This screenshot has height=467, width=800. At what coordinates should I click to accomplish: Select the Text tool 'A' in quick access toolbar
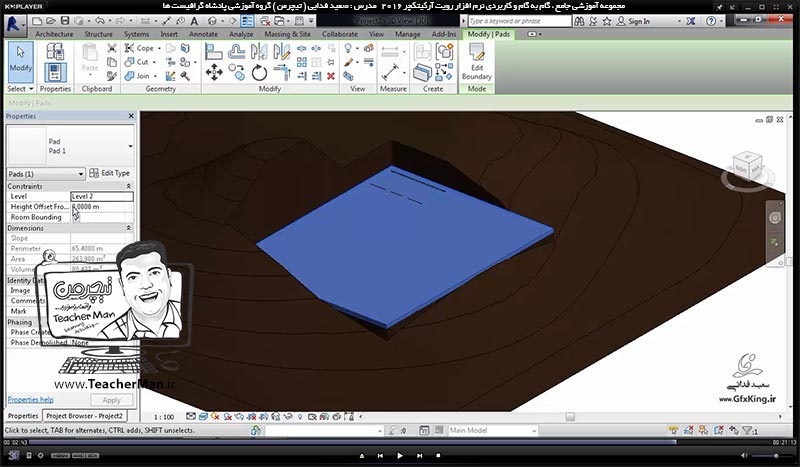[x=194, y=21]
